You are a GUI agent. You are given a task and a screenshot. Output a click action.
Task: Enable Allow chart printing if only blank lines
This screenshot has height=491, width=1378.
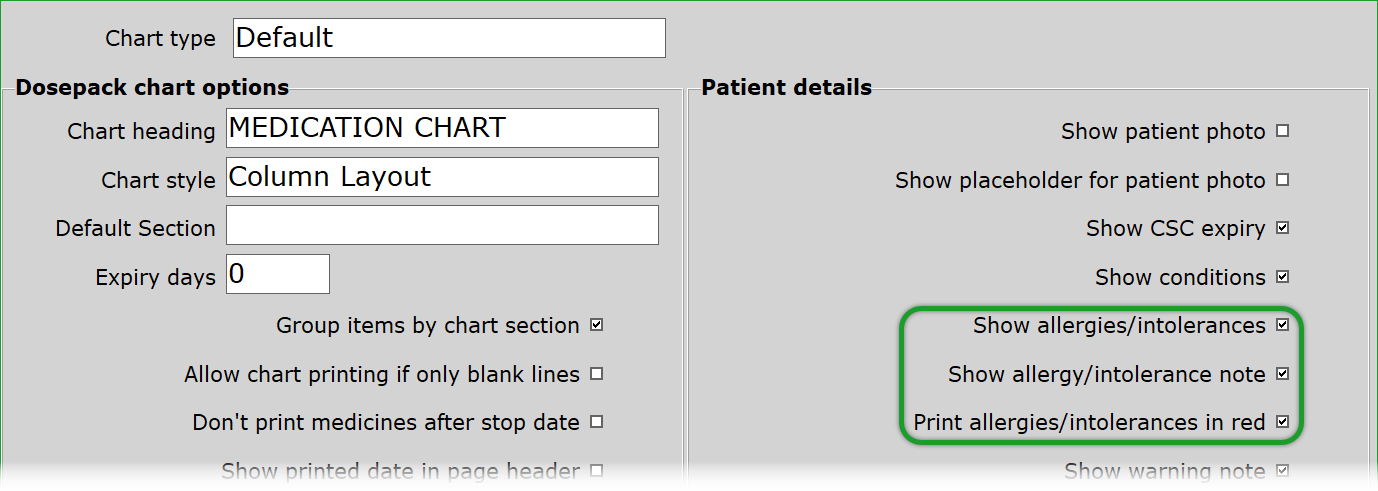click(x=597, y=374)
